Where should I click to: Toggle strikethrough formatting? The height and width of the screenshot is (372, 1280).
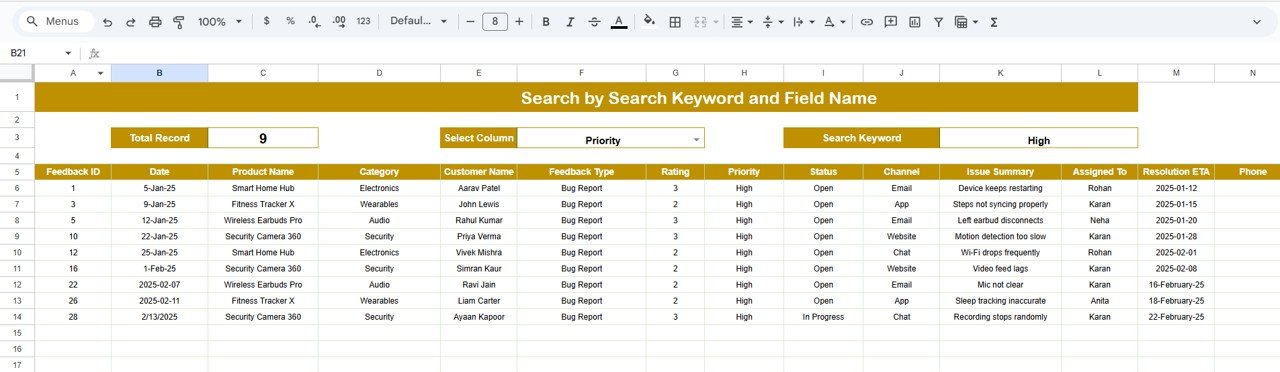pyautogui.click(x=595, y=21)
